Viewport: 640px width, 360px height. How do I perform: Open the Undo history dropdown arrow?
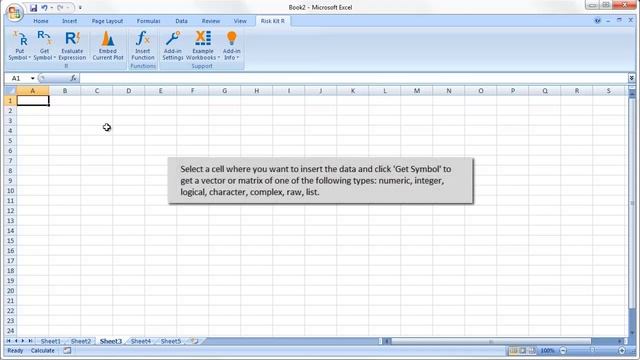click(51, 7)
